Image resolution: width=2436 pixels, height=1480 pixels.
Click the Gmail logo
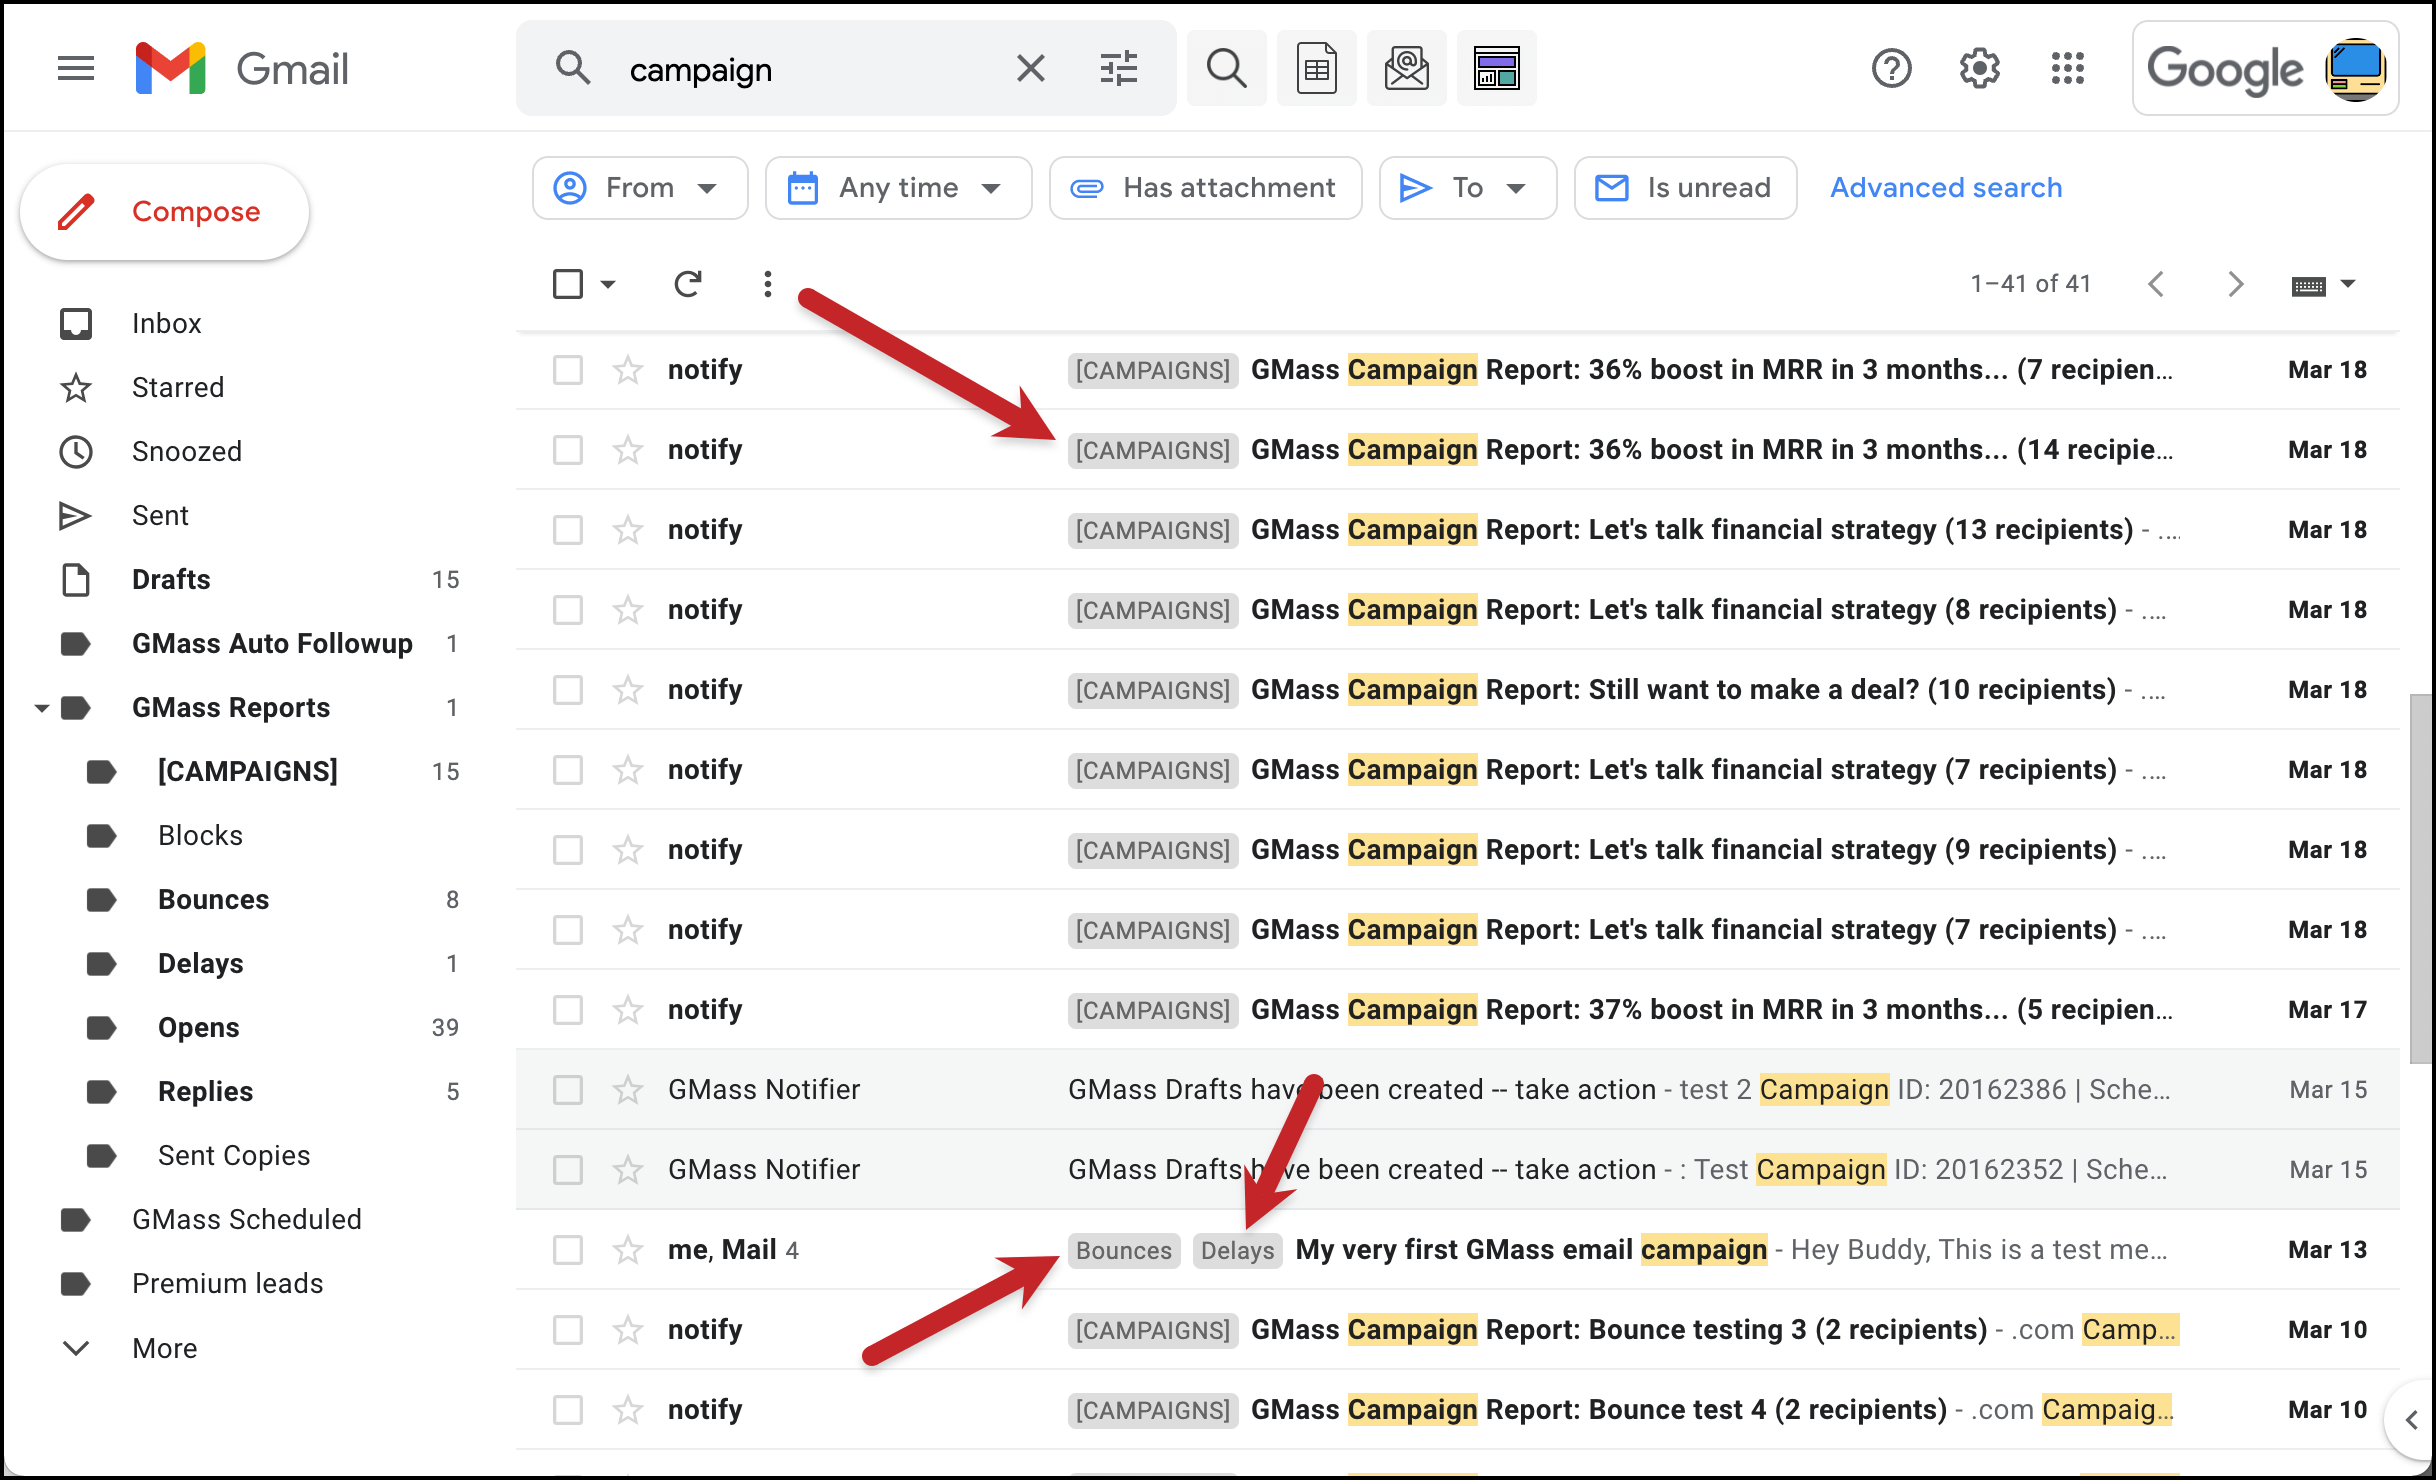[241, 69]
